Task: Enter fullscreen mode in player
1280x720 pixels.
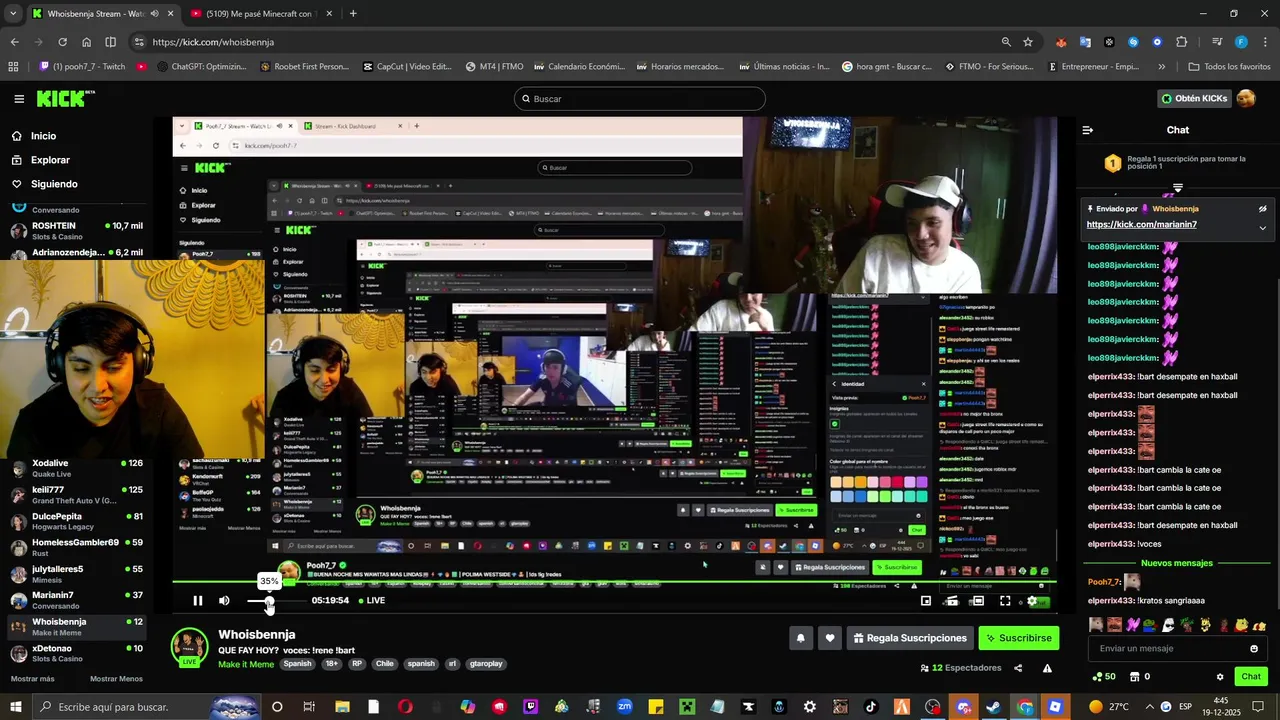Action: click(1005, 601)
